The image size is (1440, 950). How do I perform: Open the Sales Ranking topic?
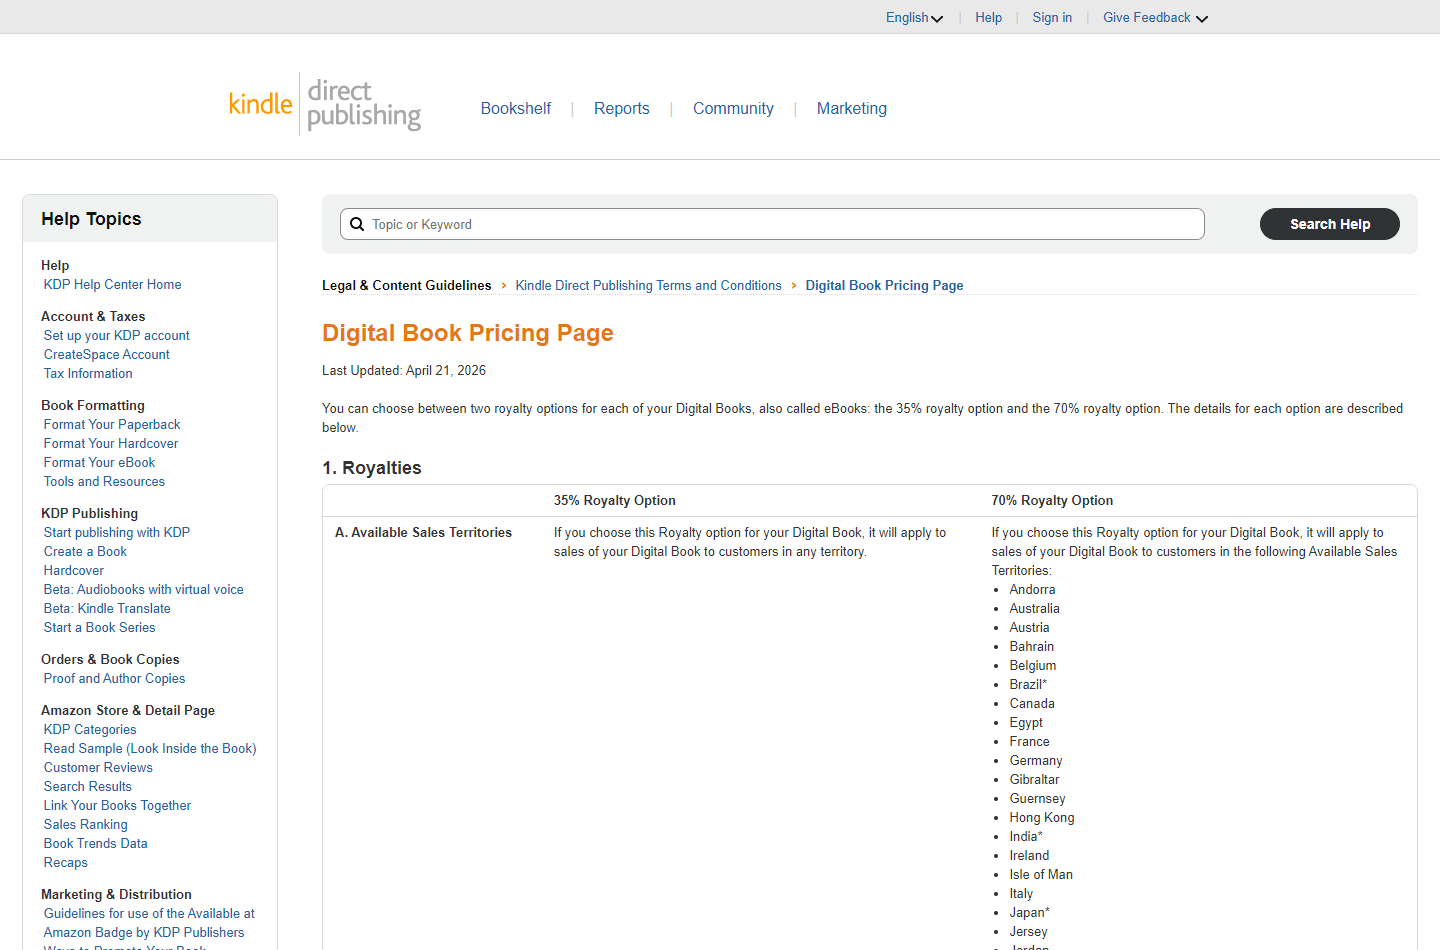(86, 825)
